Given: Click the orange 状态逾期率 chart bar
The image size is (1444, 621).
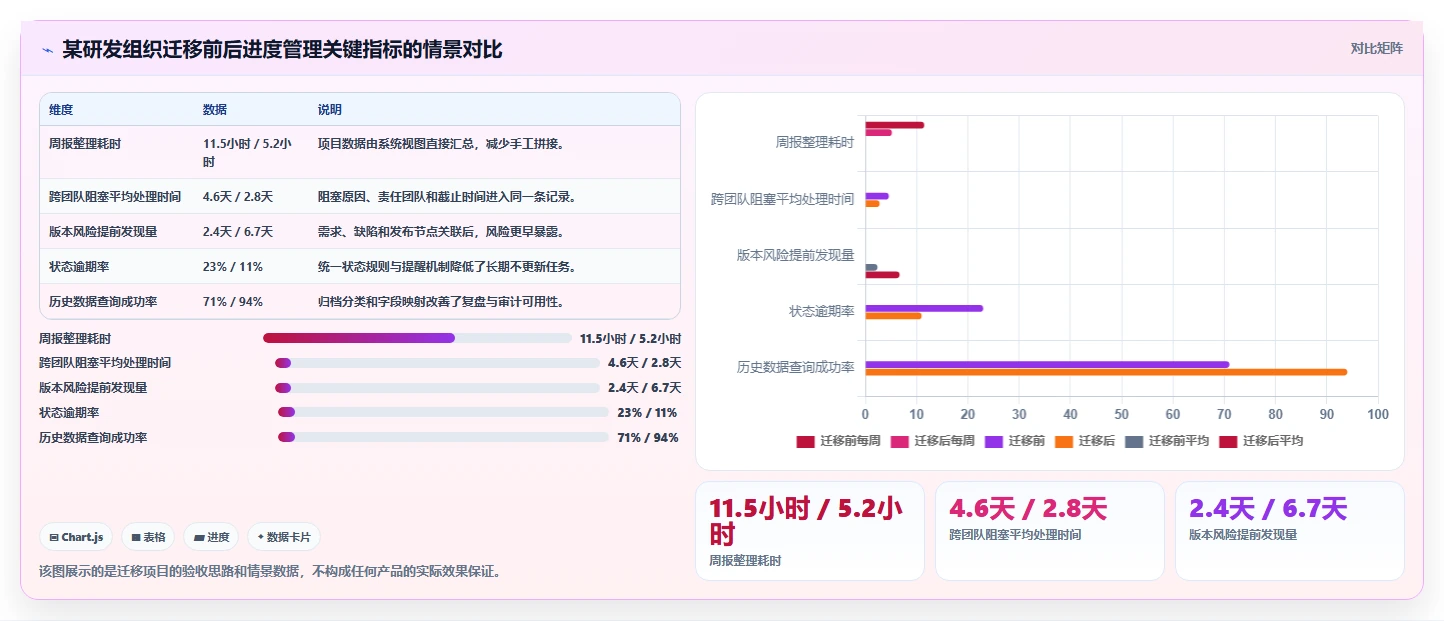Looking at the screenshot, I should pyautogui.click(x=893, y=316).
